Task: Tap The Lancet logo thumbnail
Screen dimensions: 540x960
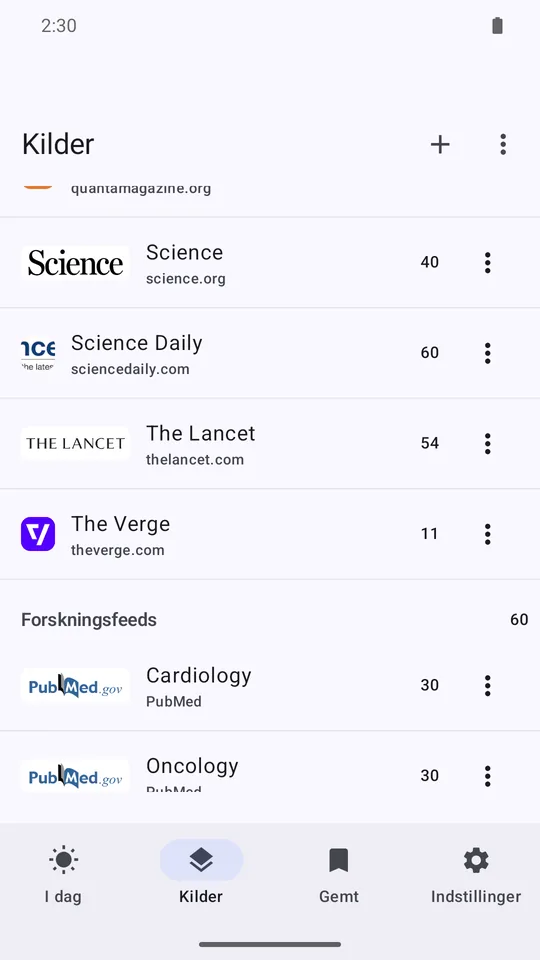Action: [x=75, y=443]
